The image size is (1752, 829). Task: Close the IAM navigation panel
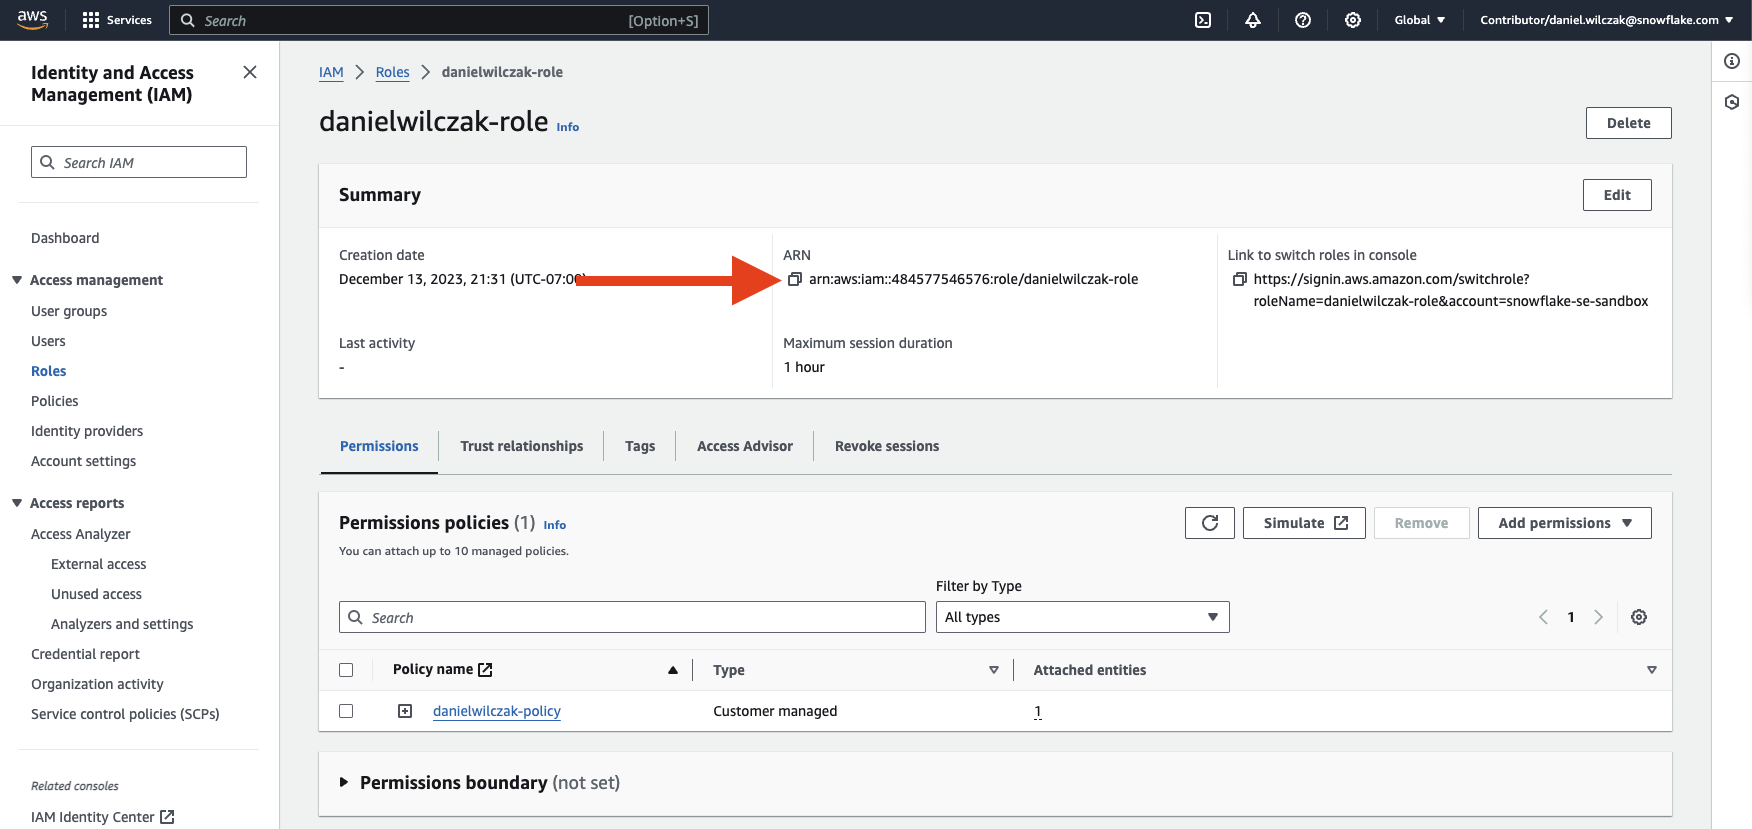pyautogui.click(x=250, y=72)
